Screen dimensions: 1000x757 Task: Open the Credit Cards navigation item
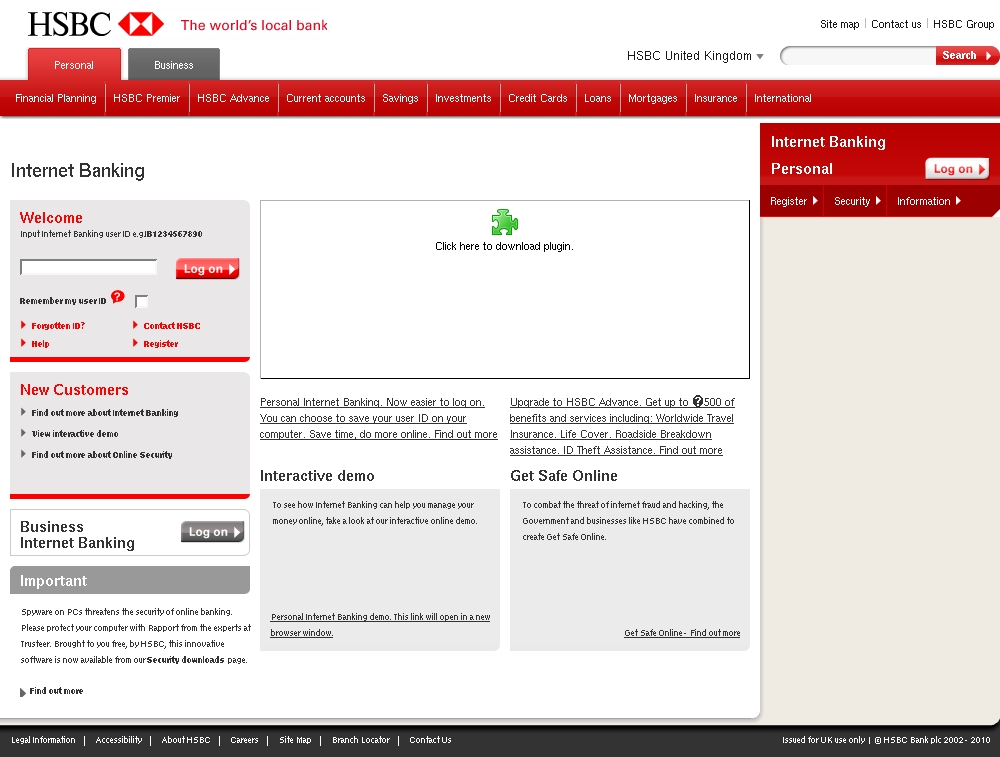[x=537, y=98]
